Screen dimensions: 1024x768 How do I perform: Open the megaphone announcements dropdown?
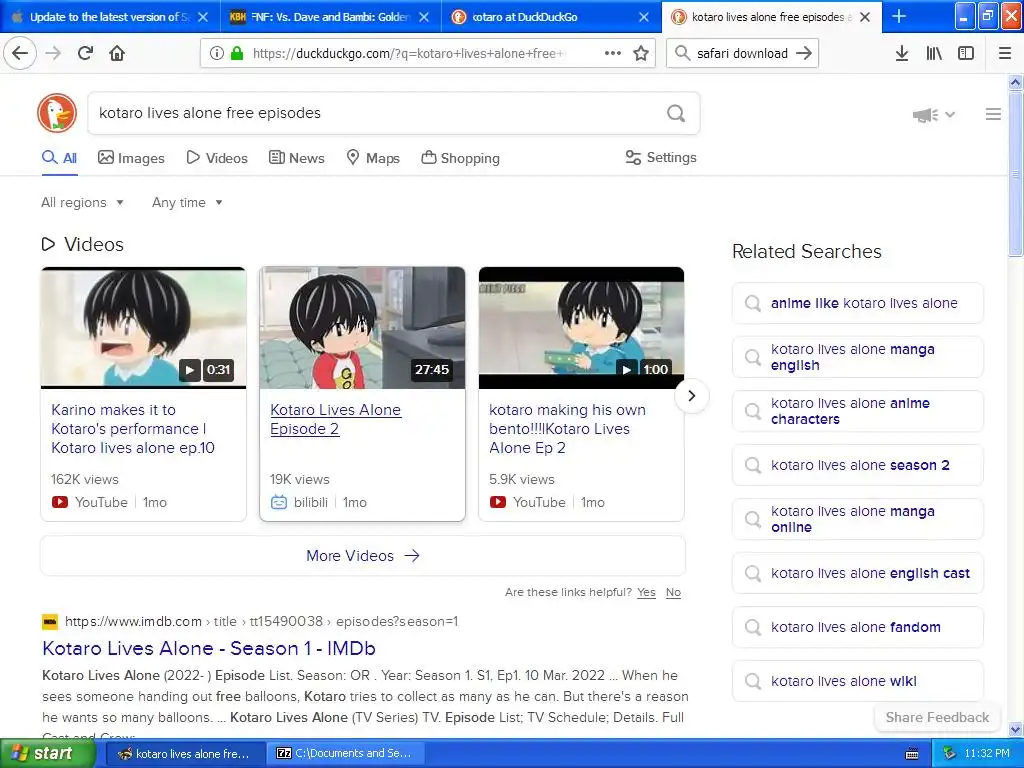(x=933, y=115)
